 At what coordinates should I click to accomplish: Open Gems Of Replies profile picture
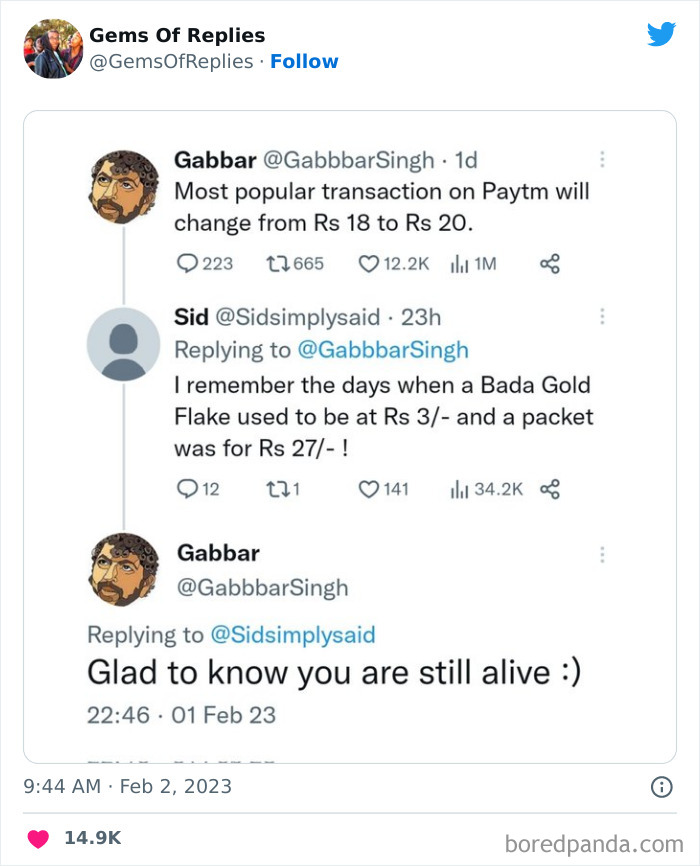(x=53, y=48)
